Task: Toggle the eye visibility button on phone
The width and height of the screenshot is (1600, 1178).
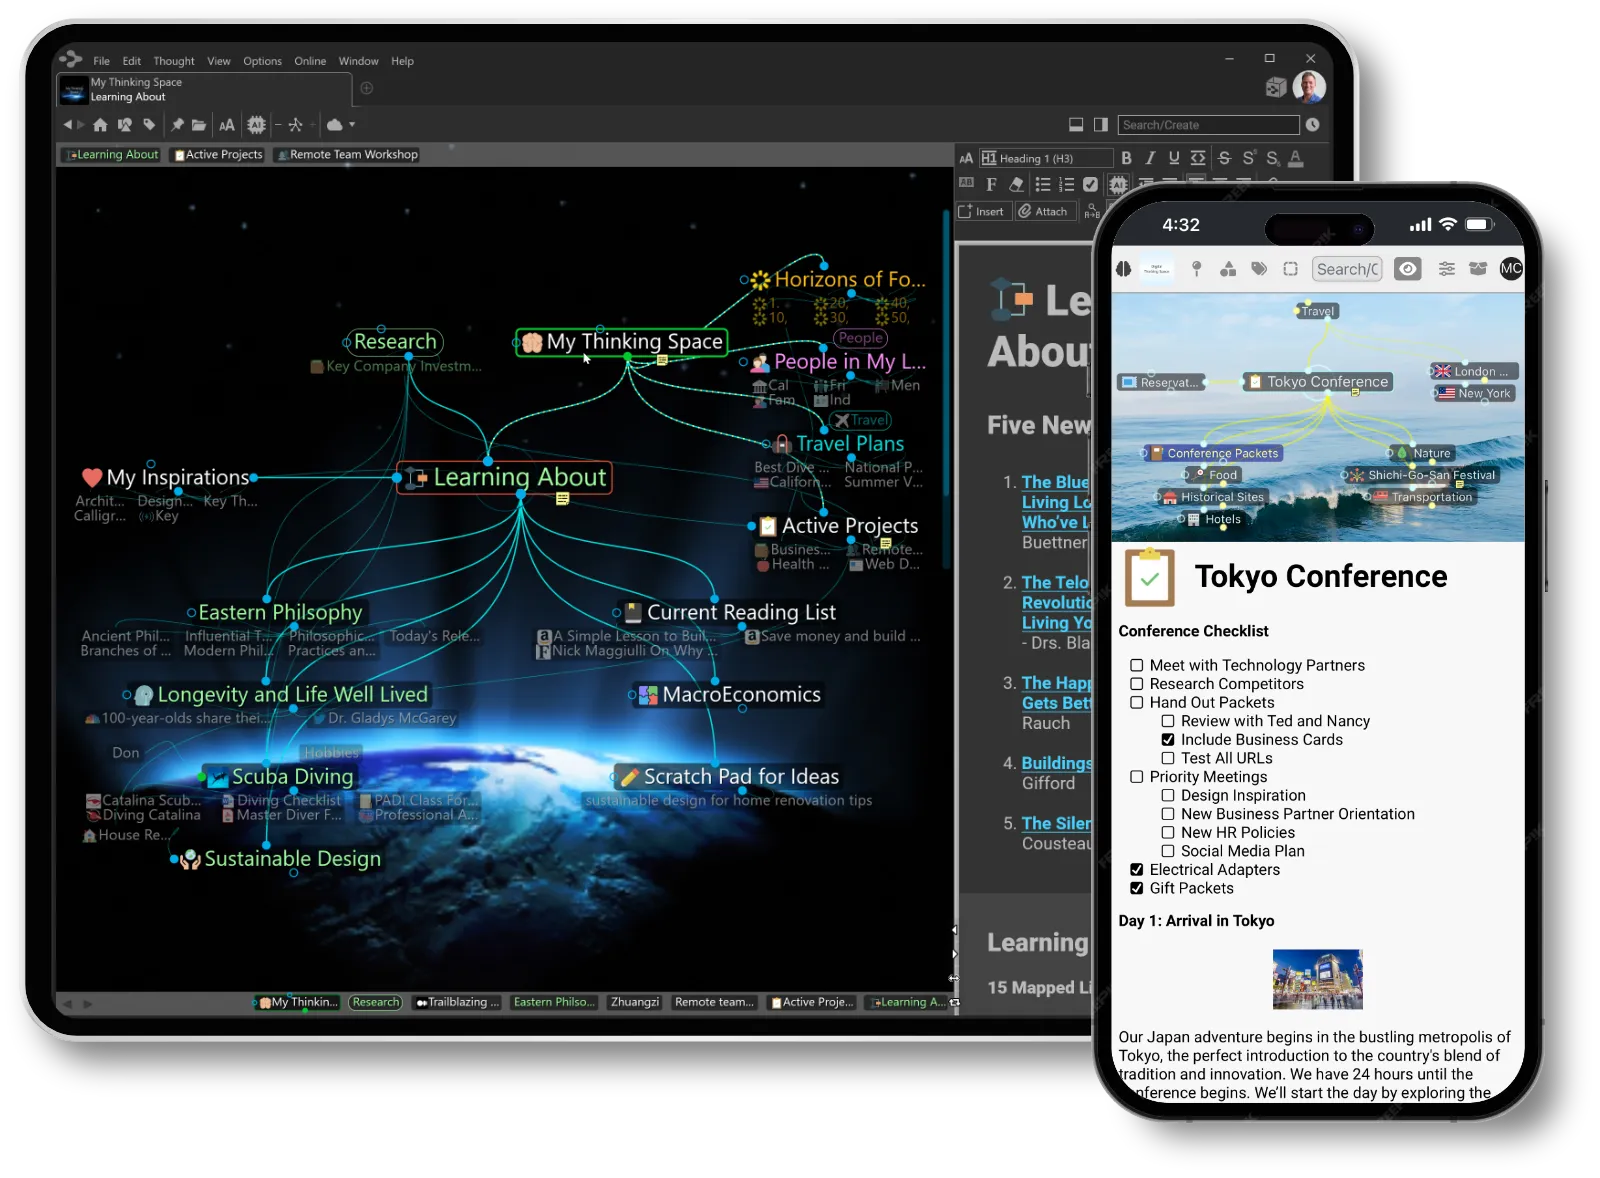Action: pyautogui.click(x=1408, y=269)
